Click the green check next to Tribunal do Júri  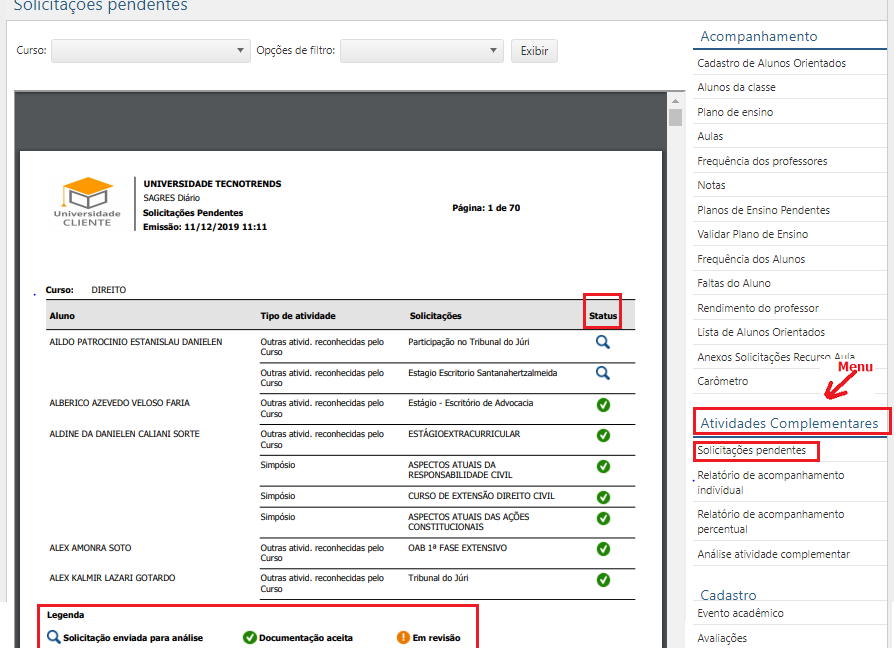pyautogui.click(x=602, y=580)
